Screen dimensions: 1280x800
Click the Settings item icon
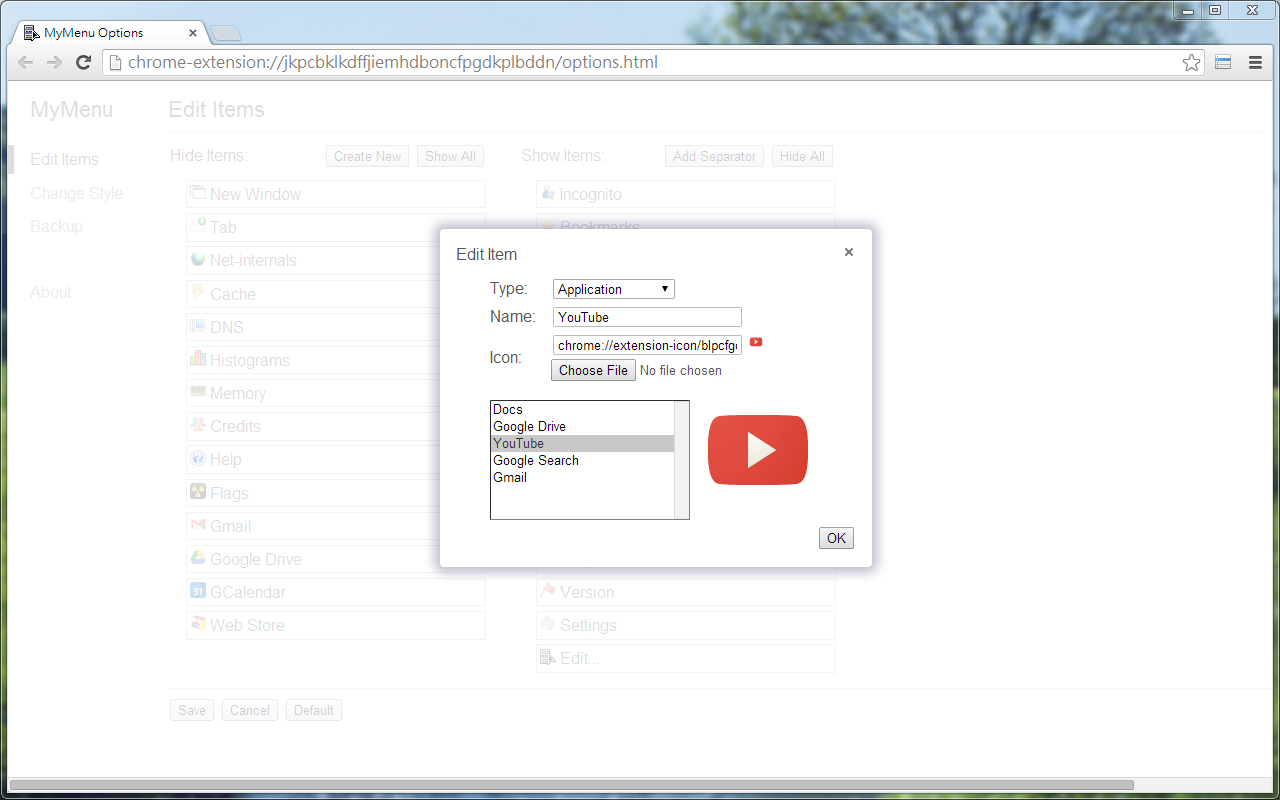coord(548,623)
